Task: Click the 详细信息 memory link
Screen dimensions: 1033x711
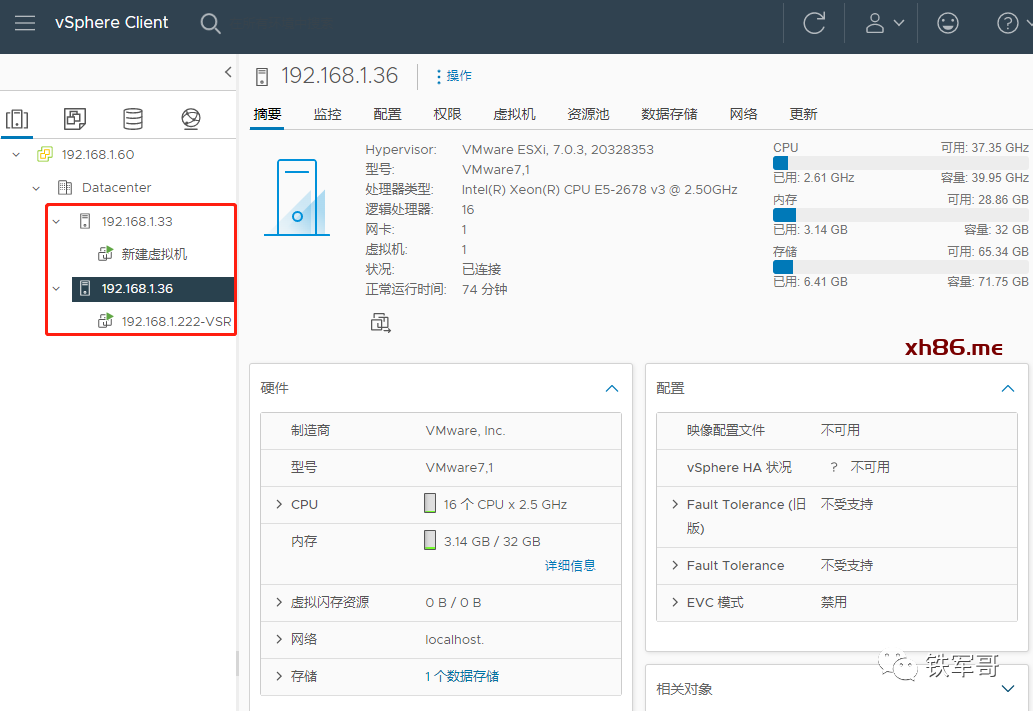Action: [x=570, y=565]
